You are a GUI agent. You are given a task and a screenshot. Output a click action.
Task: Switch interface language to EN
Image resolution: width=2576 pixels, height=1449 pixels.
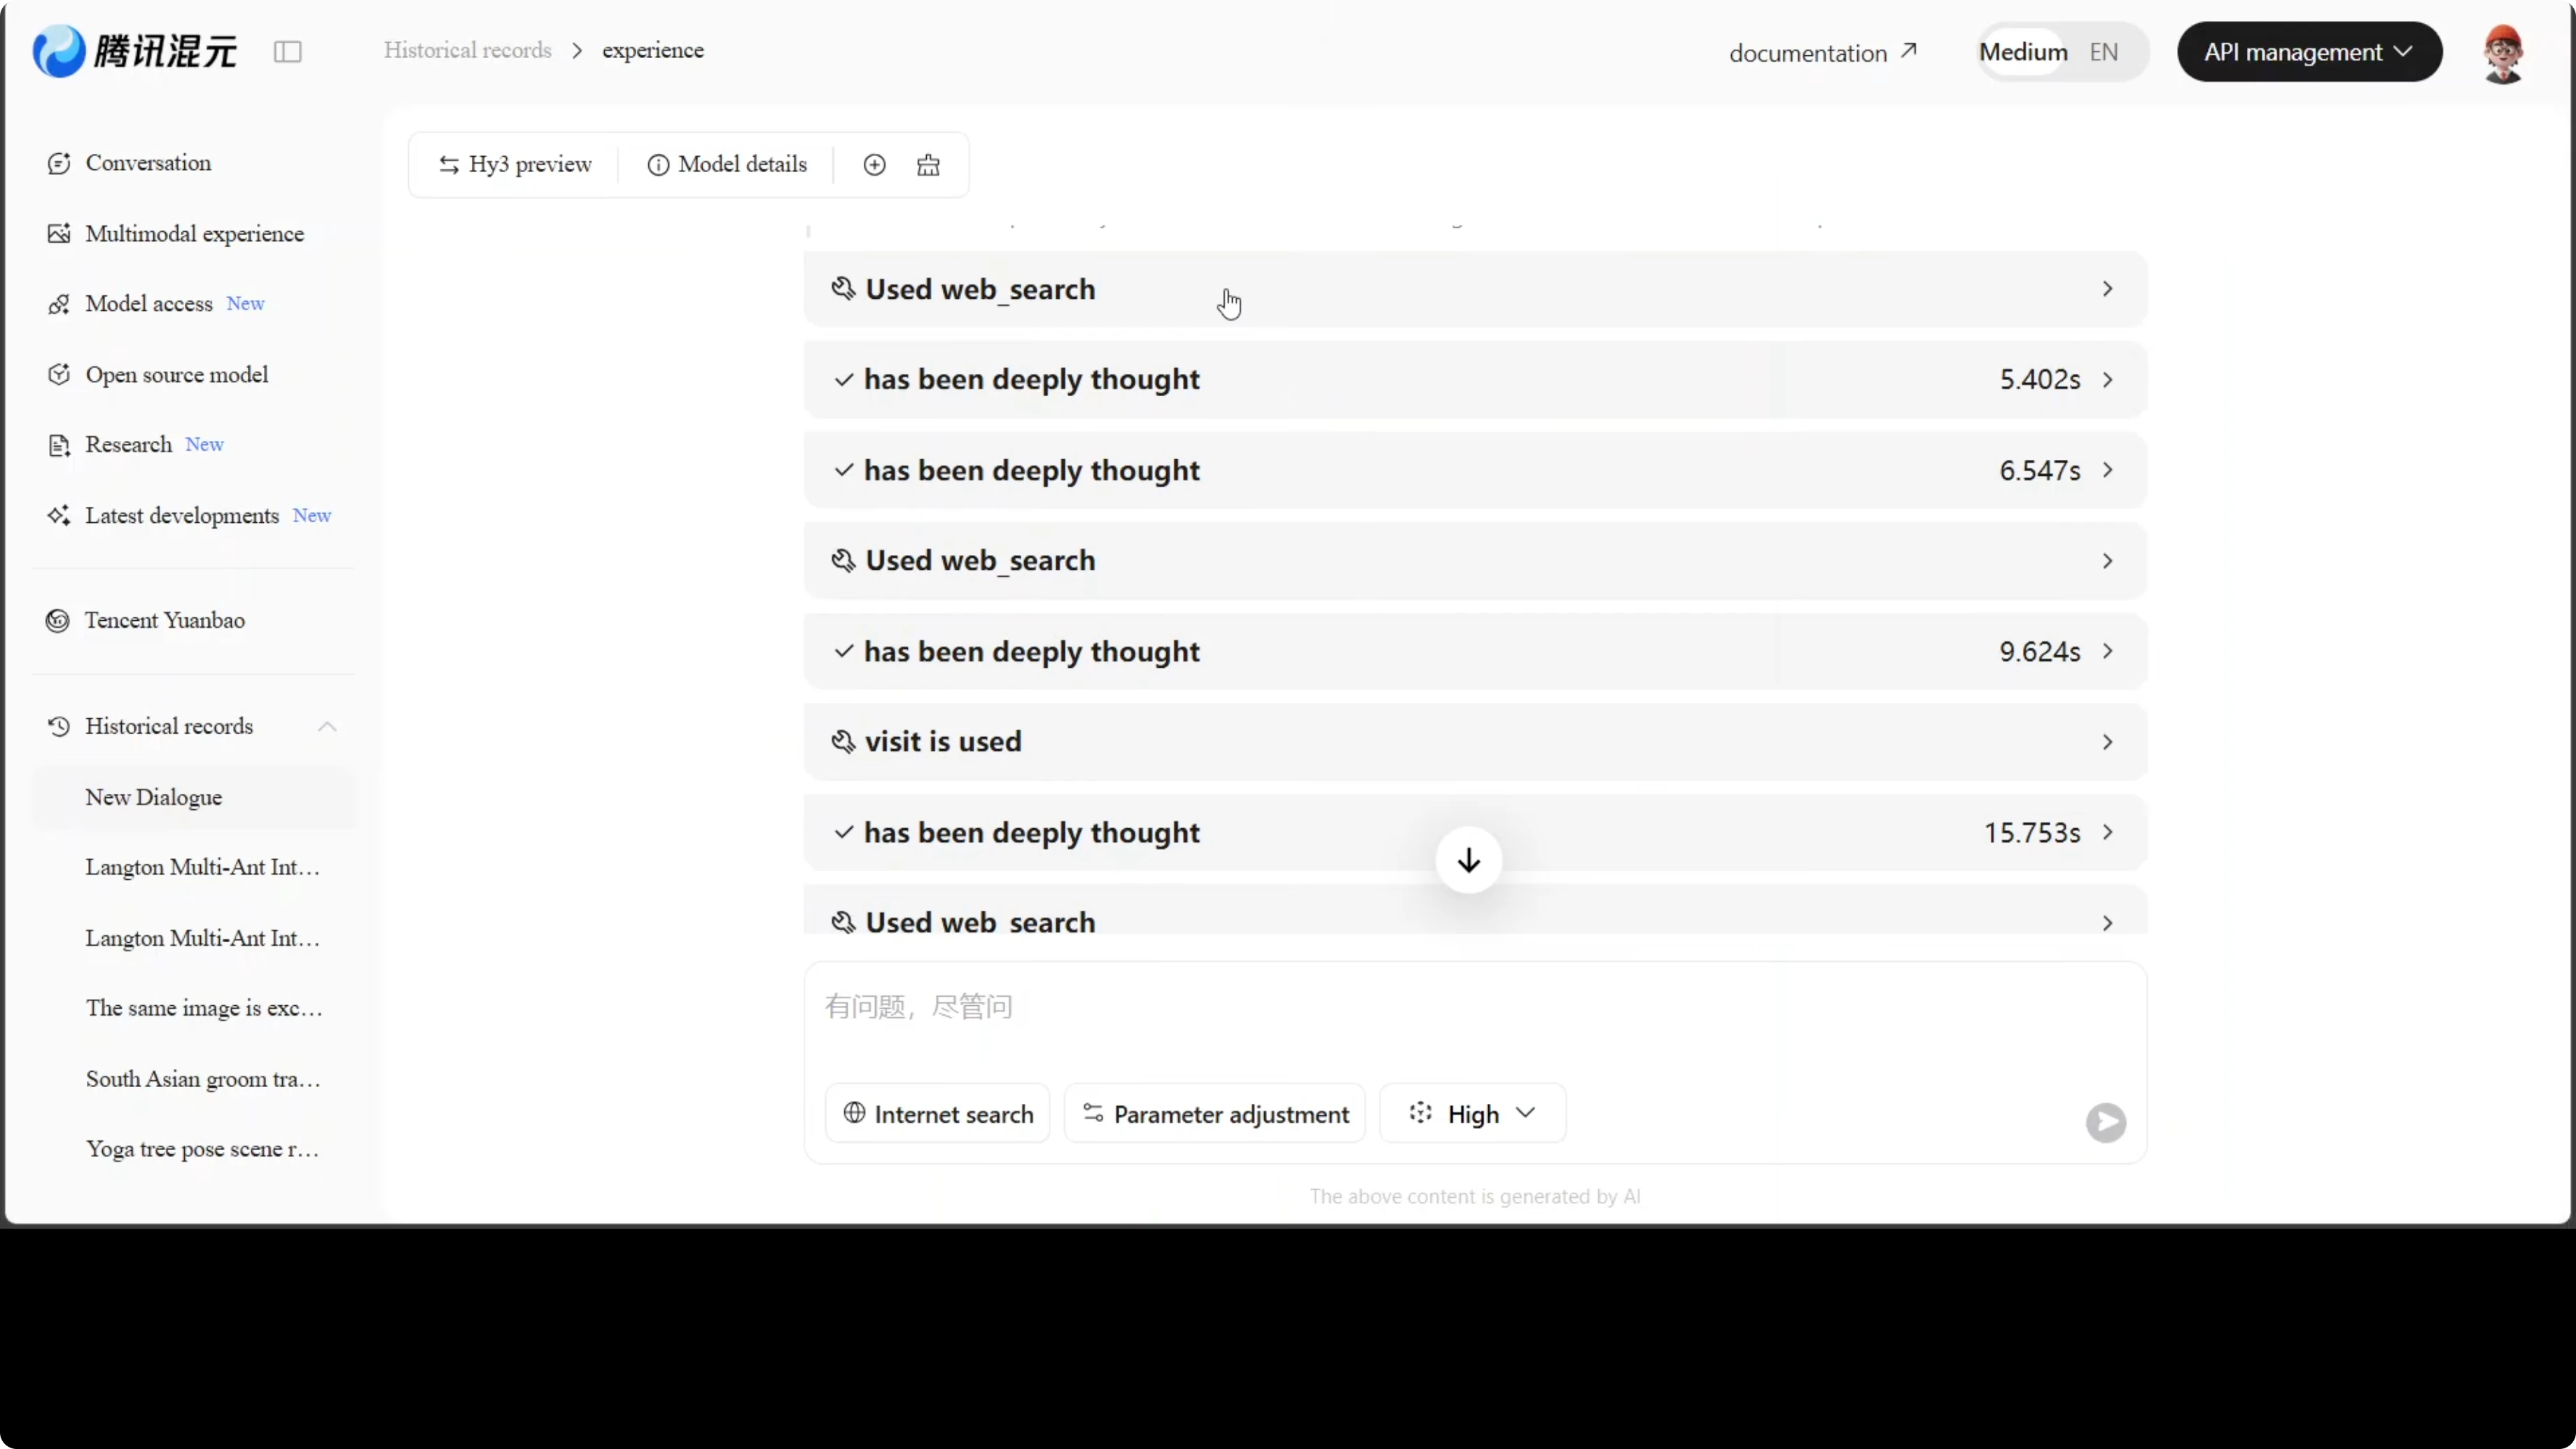(2103, 52)
